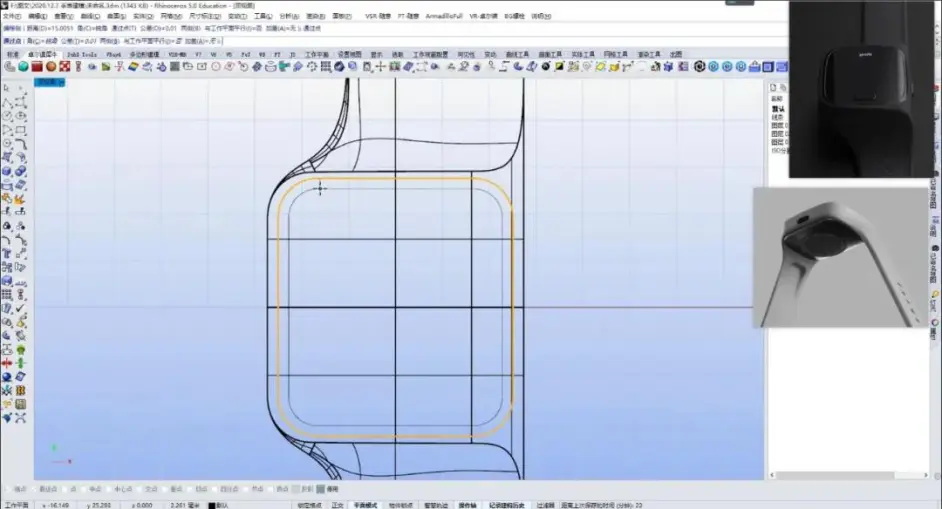Toggle 记录建构历史 in the status bar
942x509 pixels.
click(x=507, y=505)
